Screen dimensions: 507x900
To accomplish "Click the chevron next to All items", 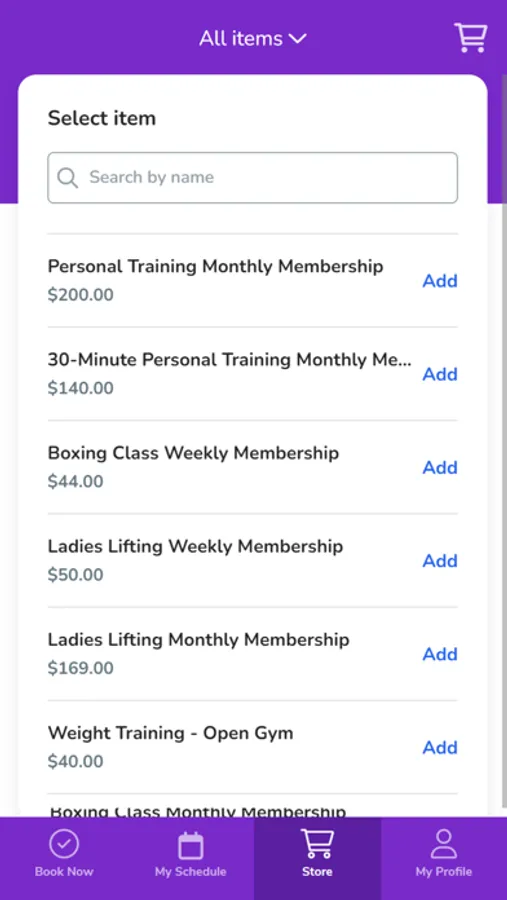I will click(x=297, y=39).
